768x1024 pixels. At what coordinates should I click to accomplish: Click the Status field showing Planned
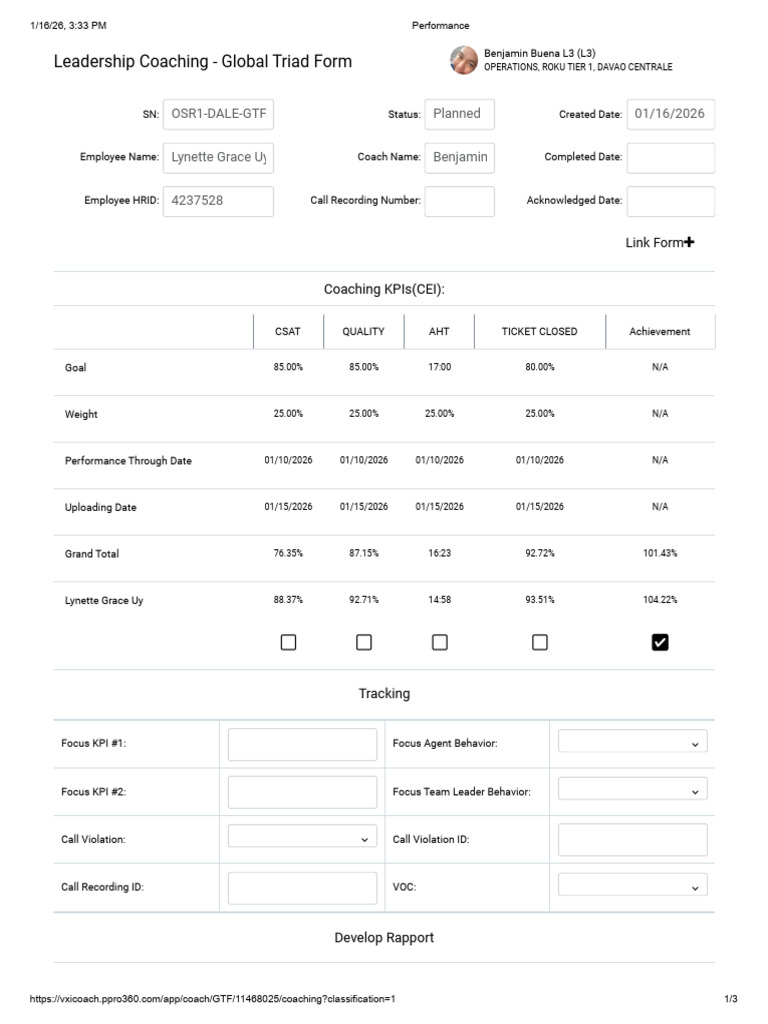[x=460, y=114]
